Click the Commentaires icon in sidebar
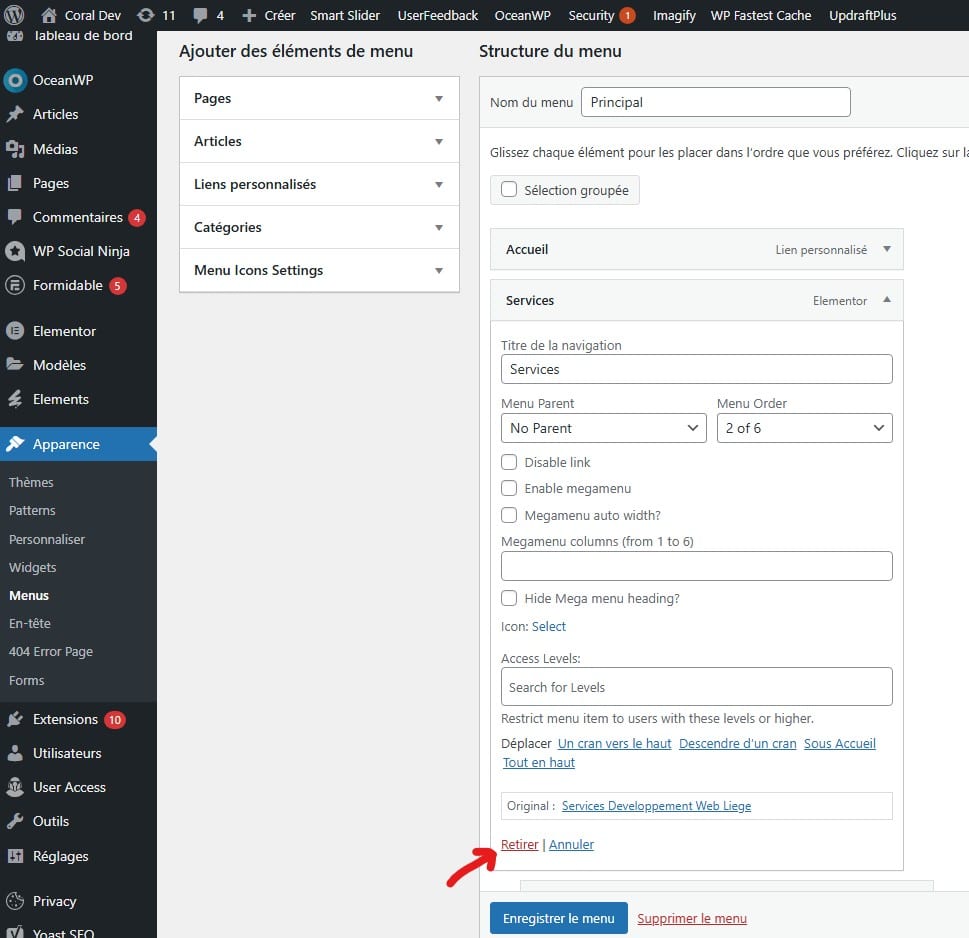The height and width of the screenshot is (938, 969). (15, 217)
